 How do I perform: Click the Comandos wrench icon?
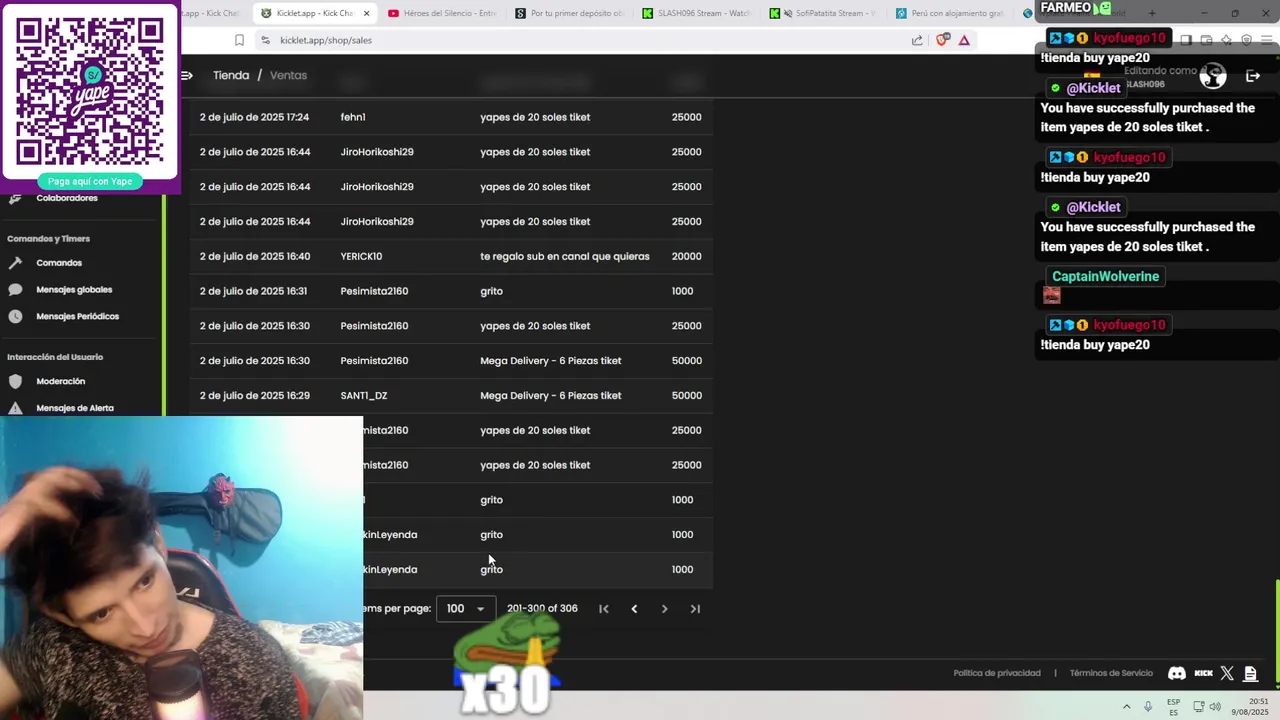click(15, 263)
